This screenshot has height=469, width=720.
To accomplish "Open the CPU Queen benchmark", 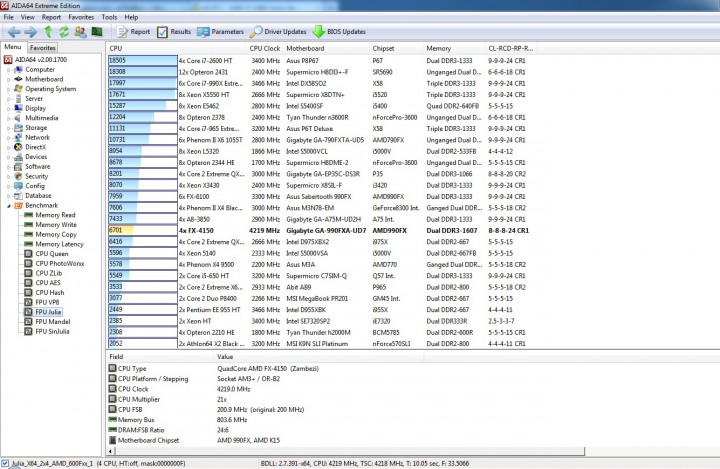I will (x=46, y=254).
